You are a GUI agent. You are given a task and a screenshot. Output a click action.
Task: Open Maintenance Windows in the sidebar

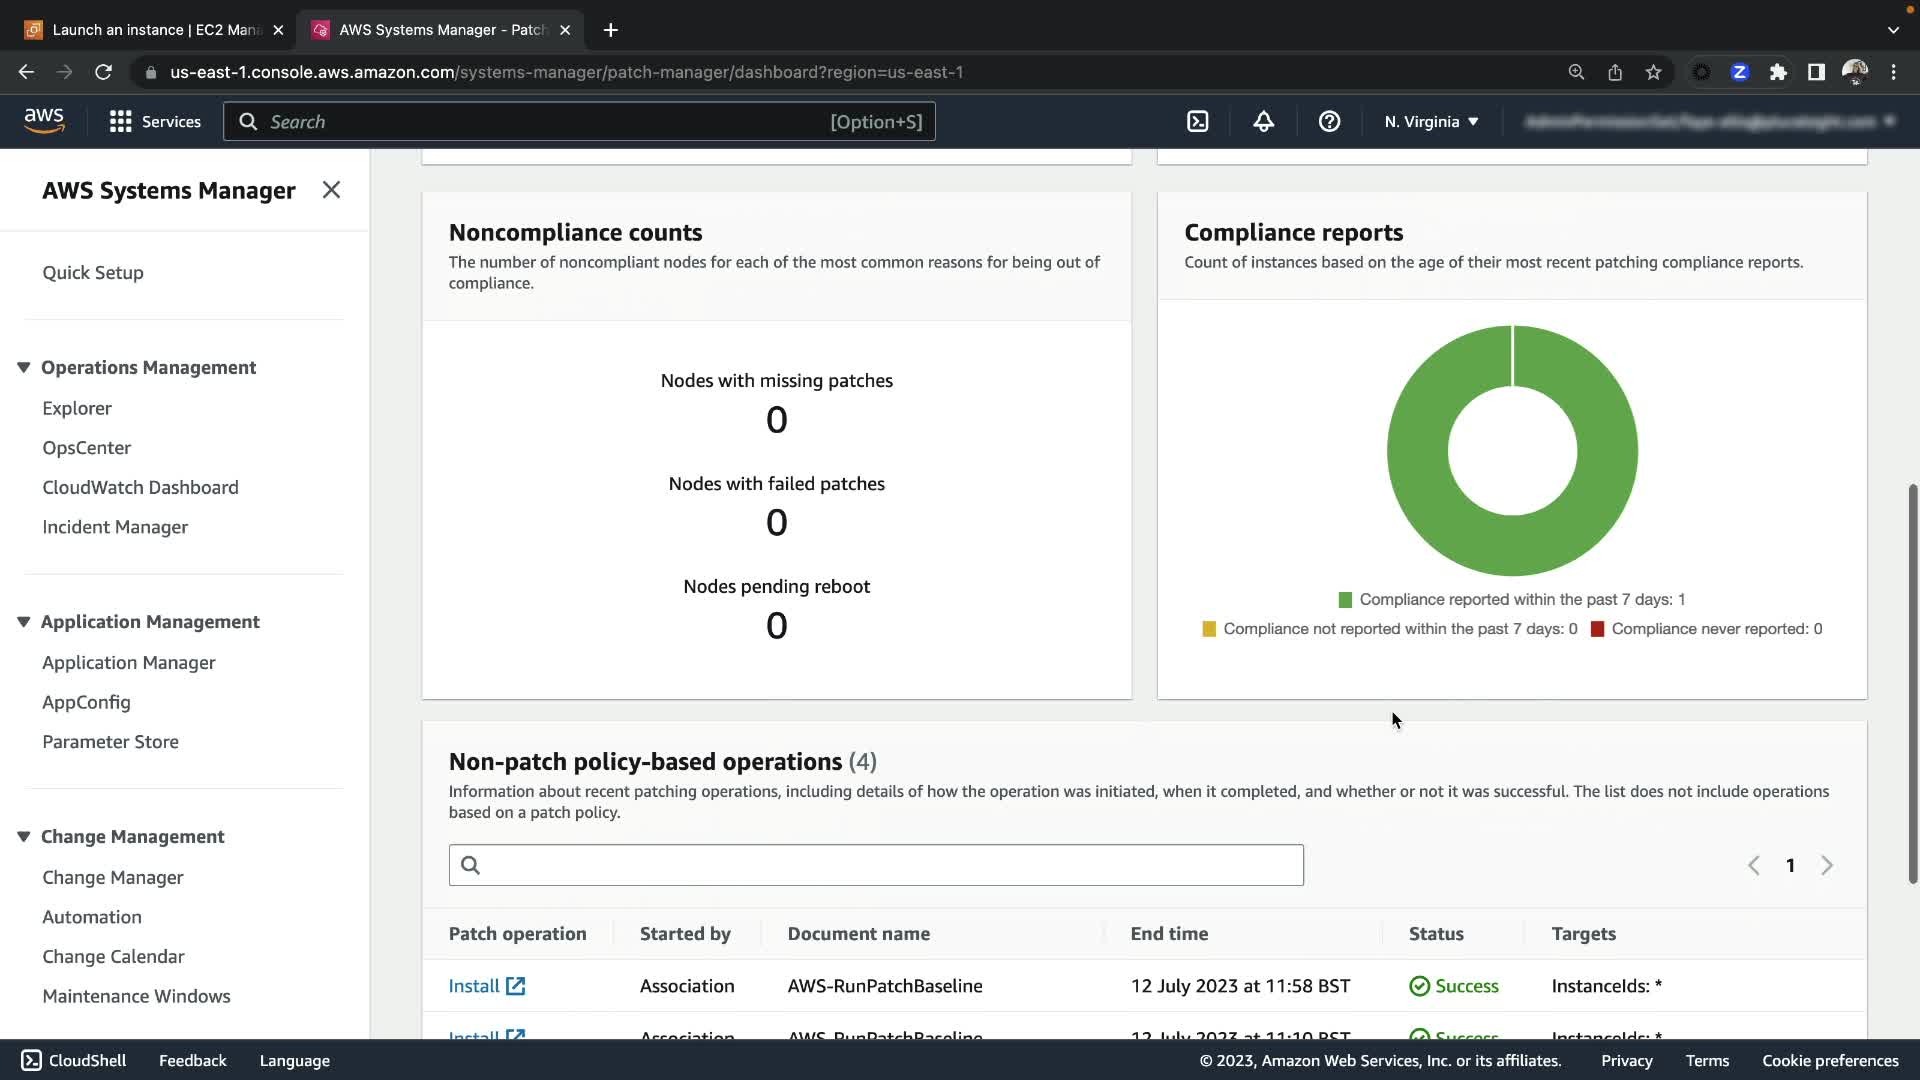coord(136,996)
